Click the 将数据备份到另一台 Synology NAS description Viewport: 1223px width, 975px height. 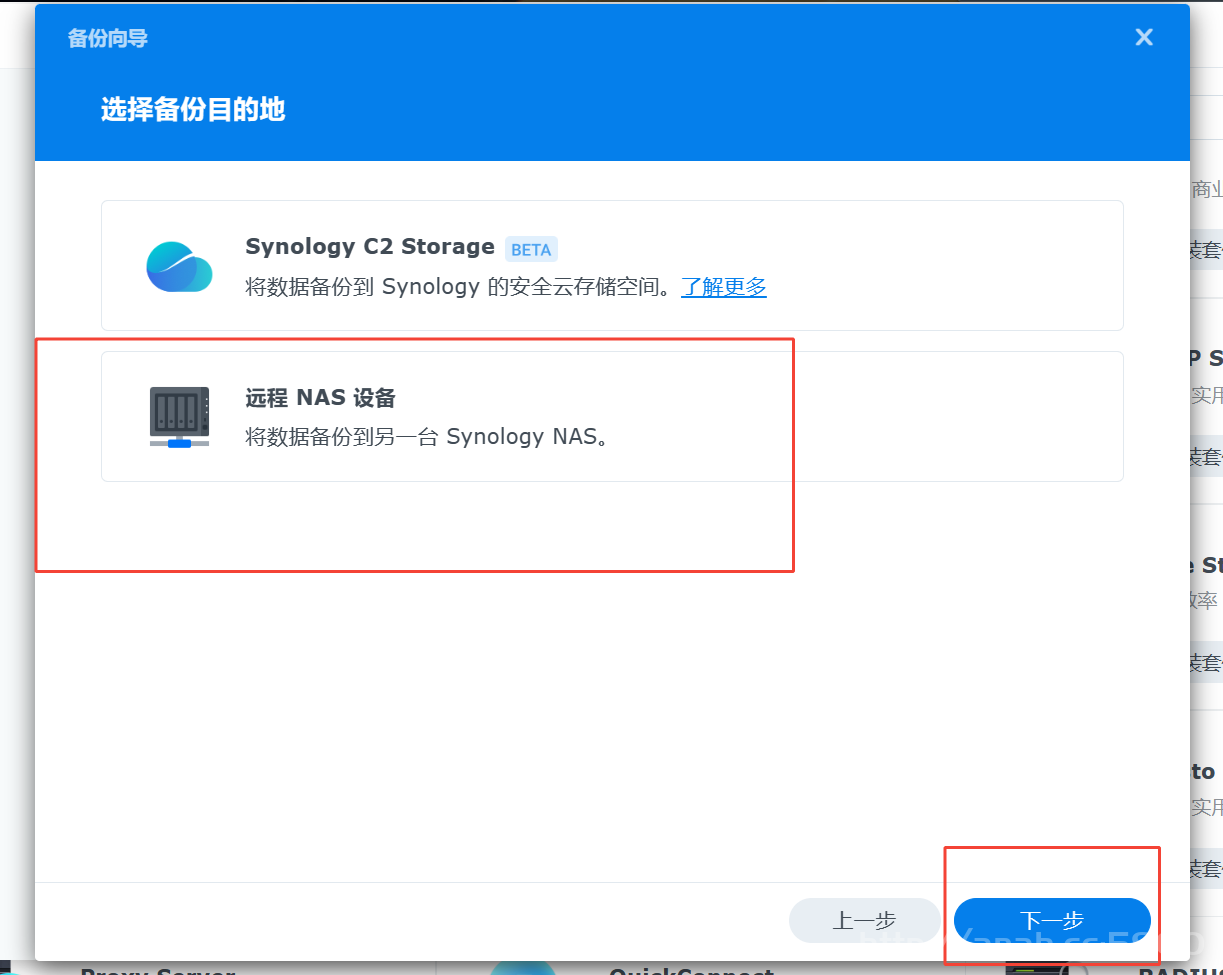(428, 437)
